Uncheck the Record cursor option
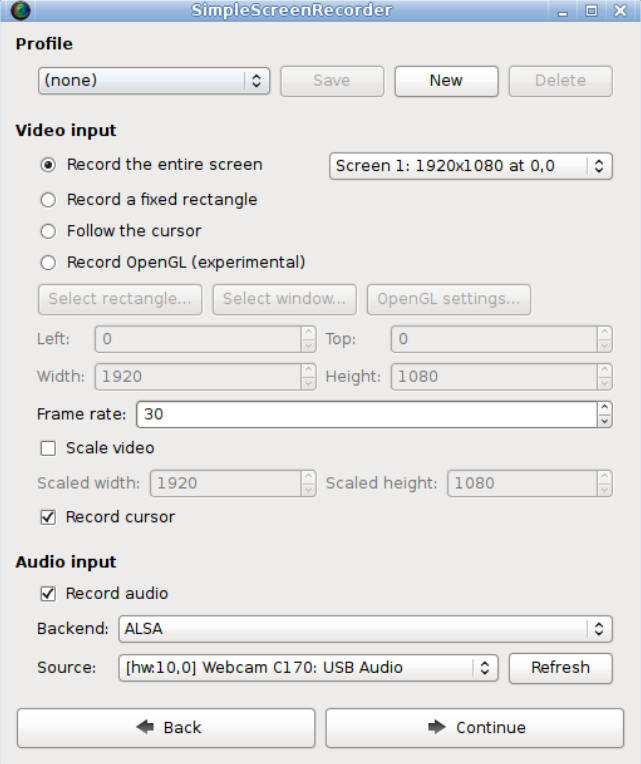 click(x=48, y=517)
